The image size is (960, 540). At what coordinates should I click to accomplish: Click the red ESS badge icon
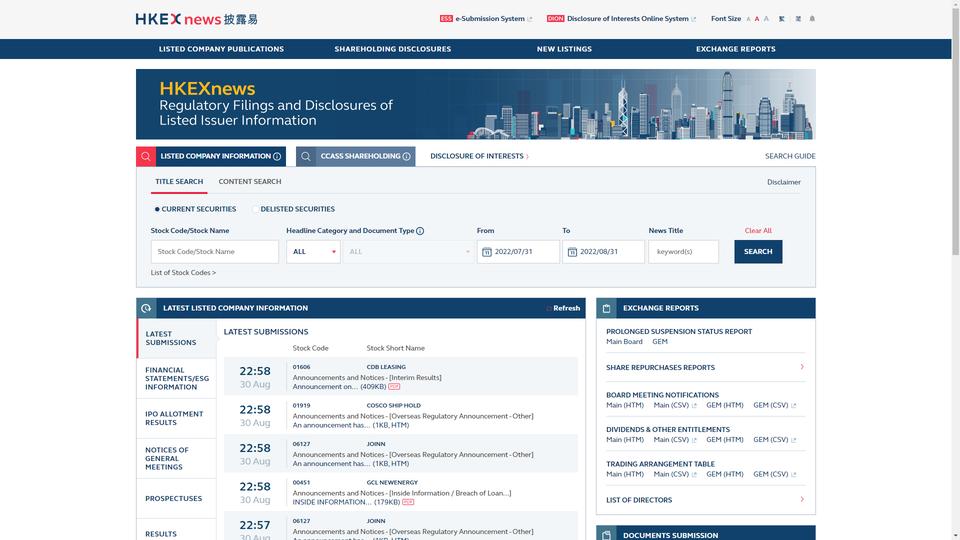point(446,19)
